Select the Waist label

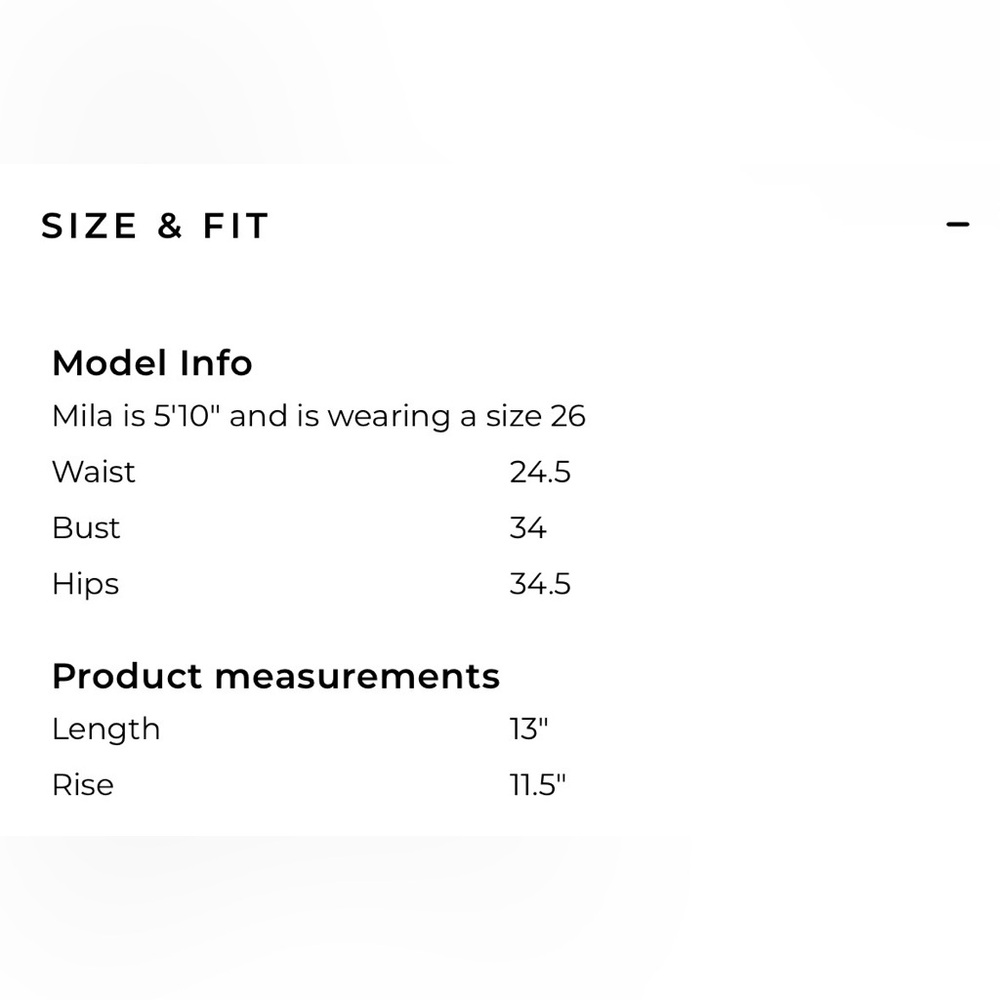click(x=93, y=472)
